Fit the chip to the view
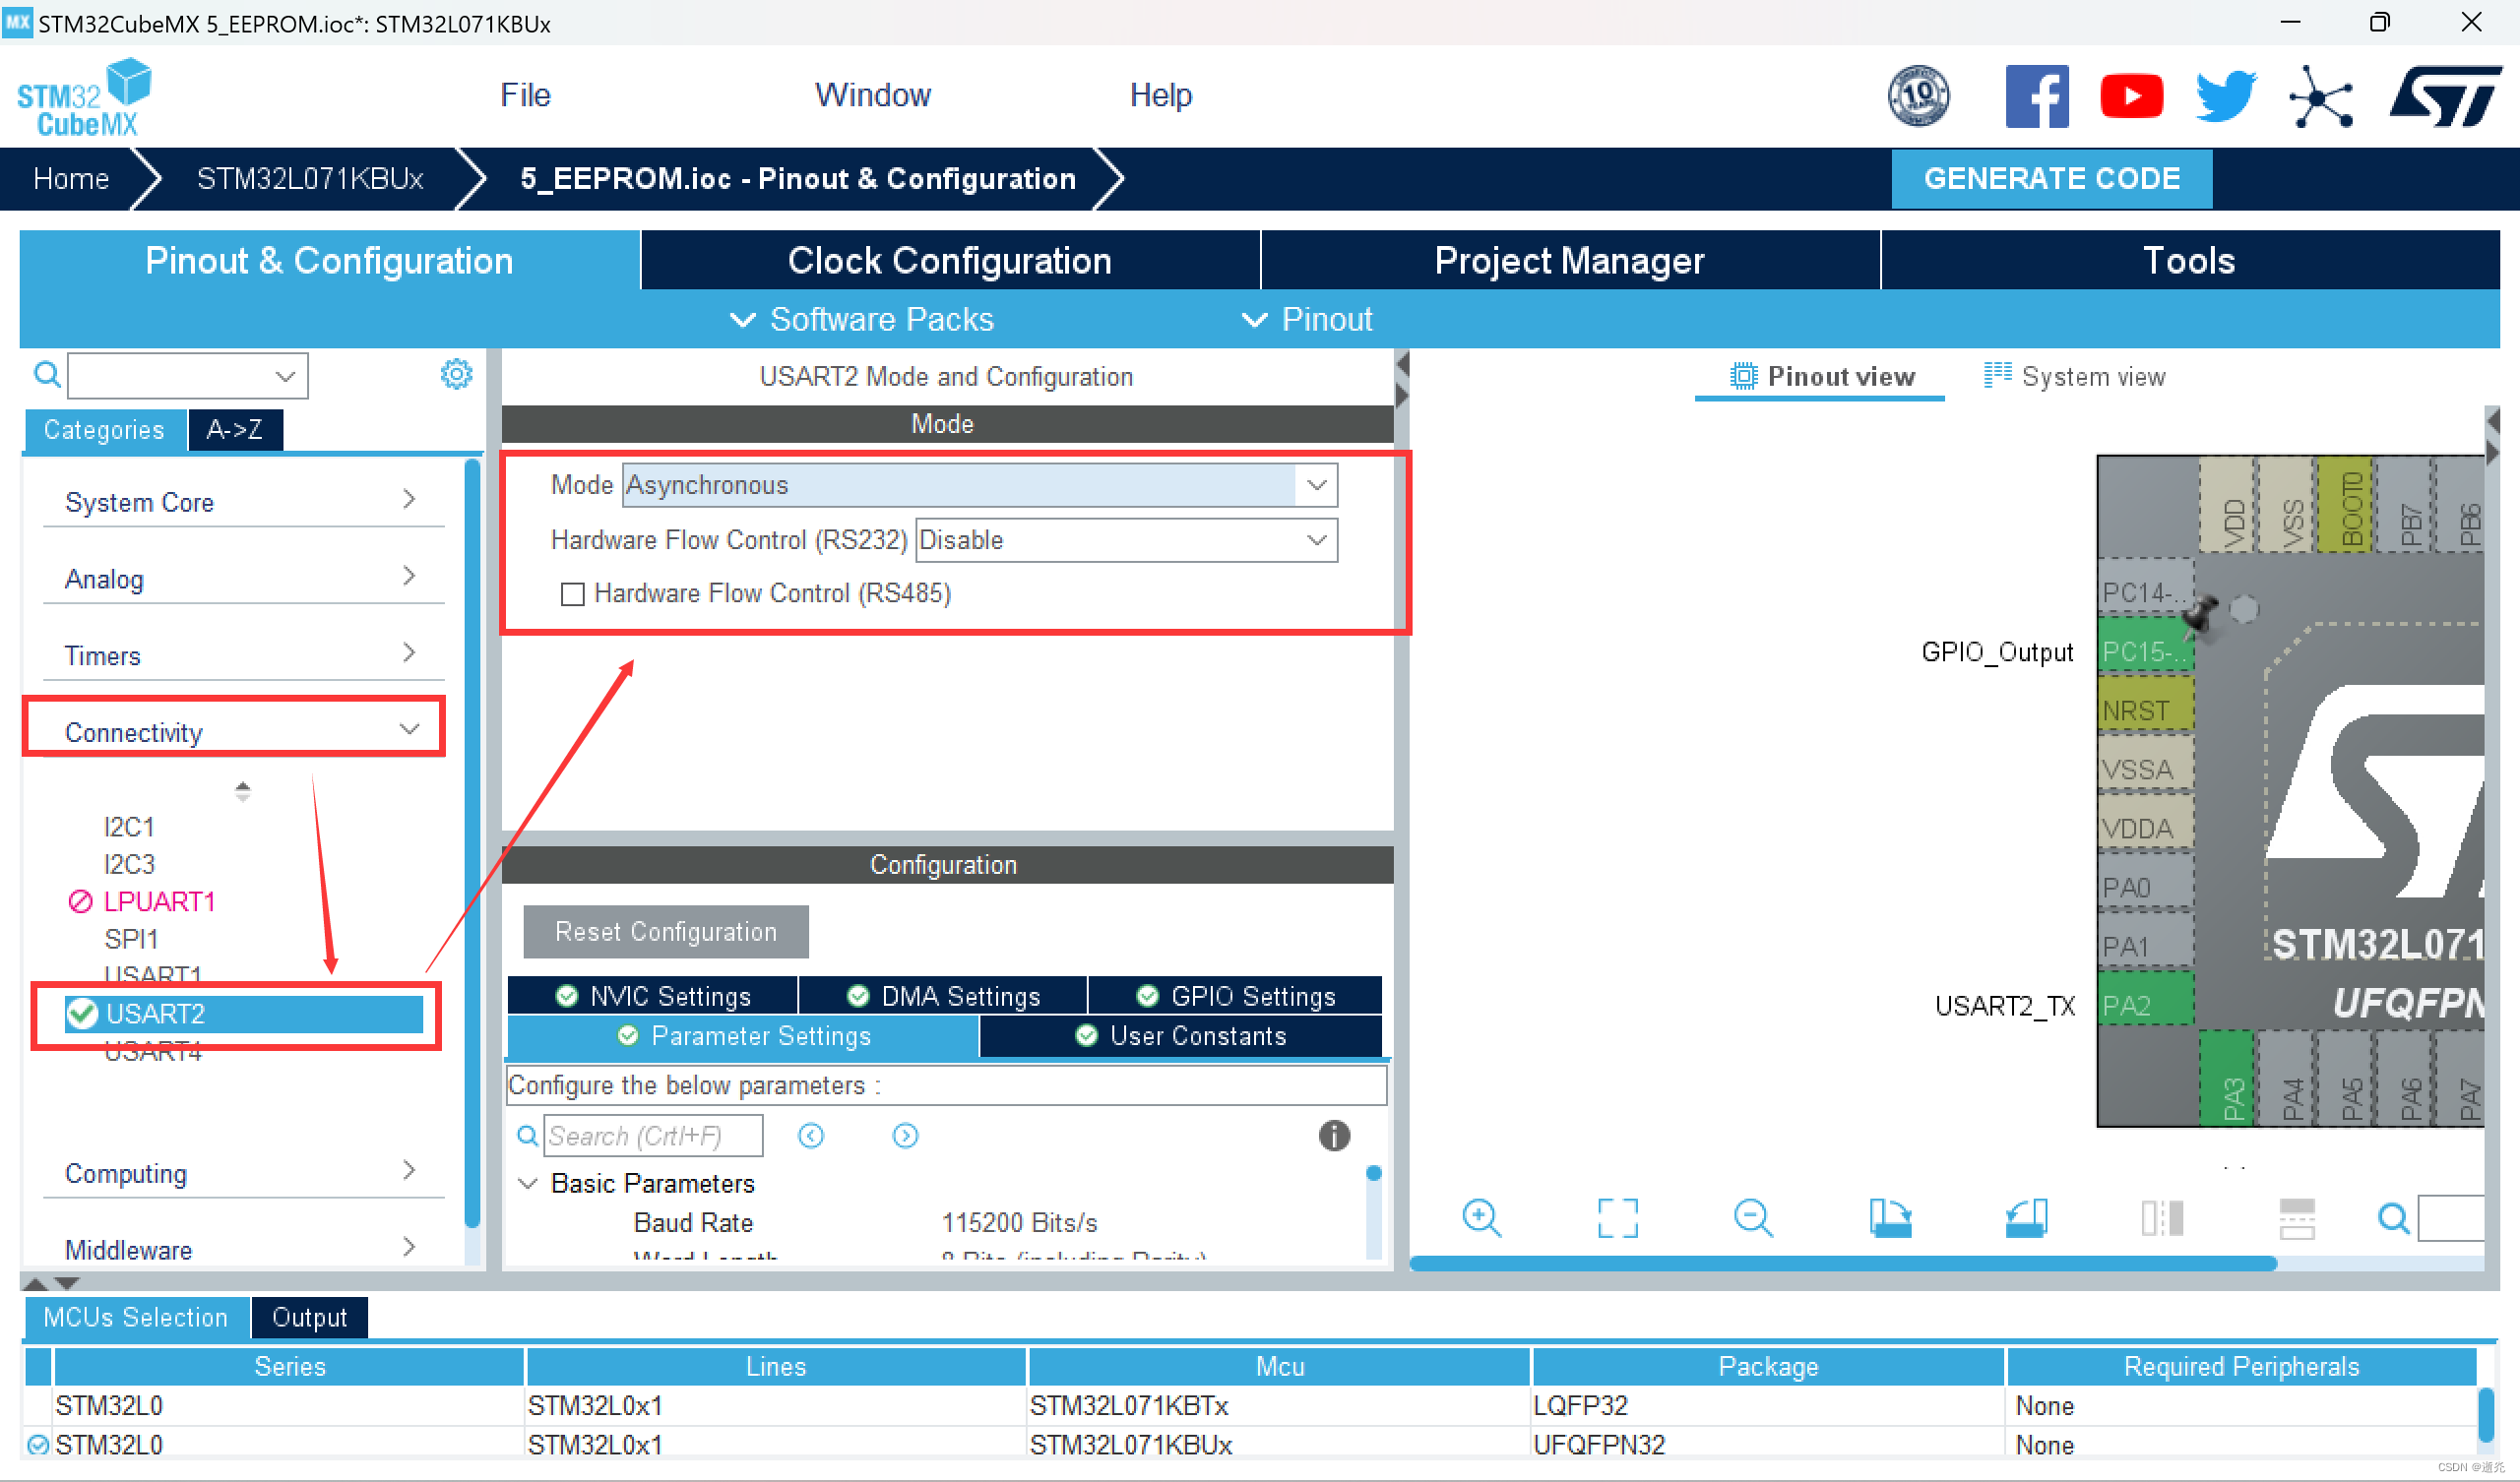 coord(1617,1217)
